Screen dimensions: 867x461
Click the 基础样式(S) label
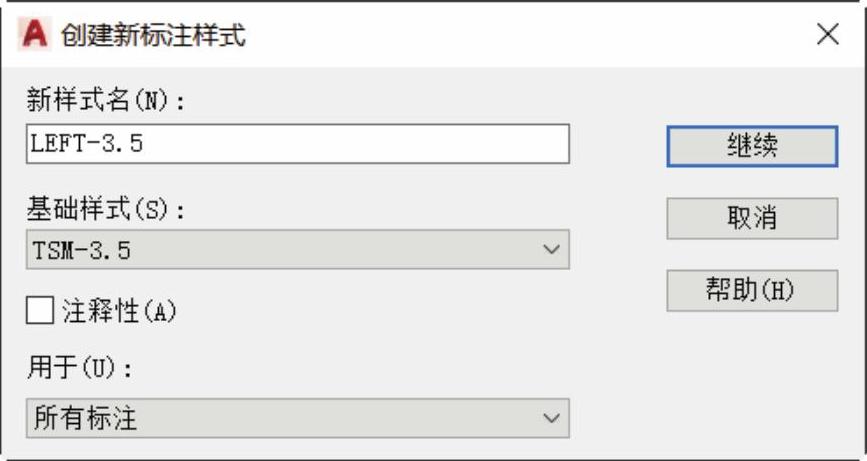[107, 210]
